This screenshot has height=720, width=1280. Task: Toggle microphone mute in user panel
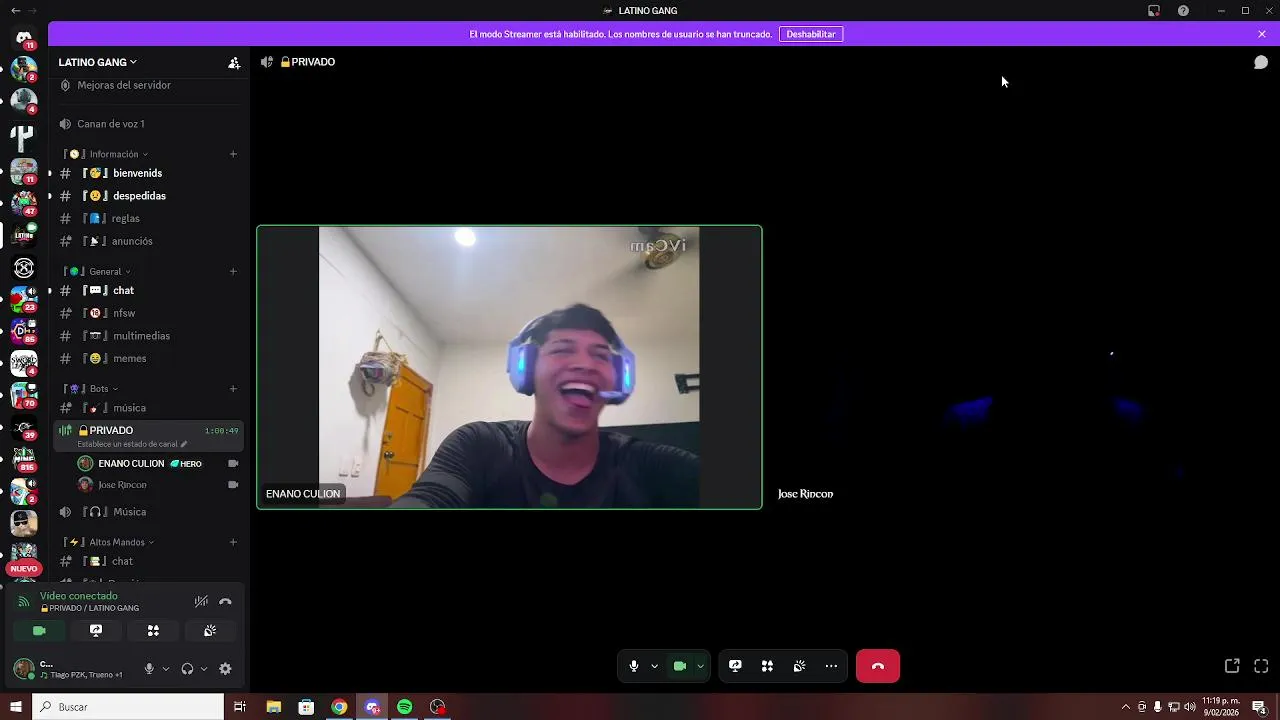[149, 669]
